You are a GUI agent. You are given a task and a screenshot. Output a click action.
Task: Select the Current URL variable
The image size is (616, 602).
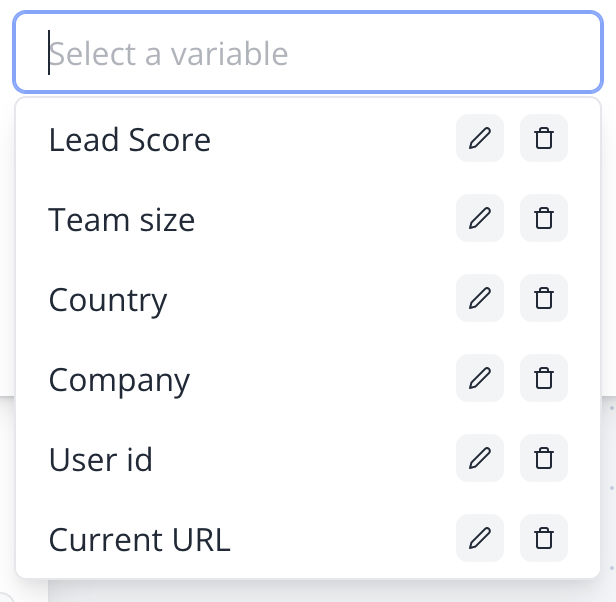click(x=140, y=540)
